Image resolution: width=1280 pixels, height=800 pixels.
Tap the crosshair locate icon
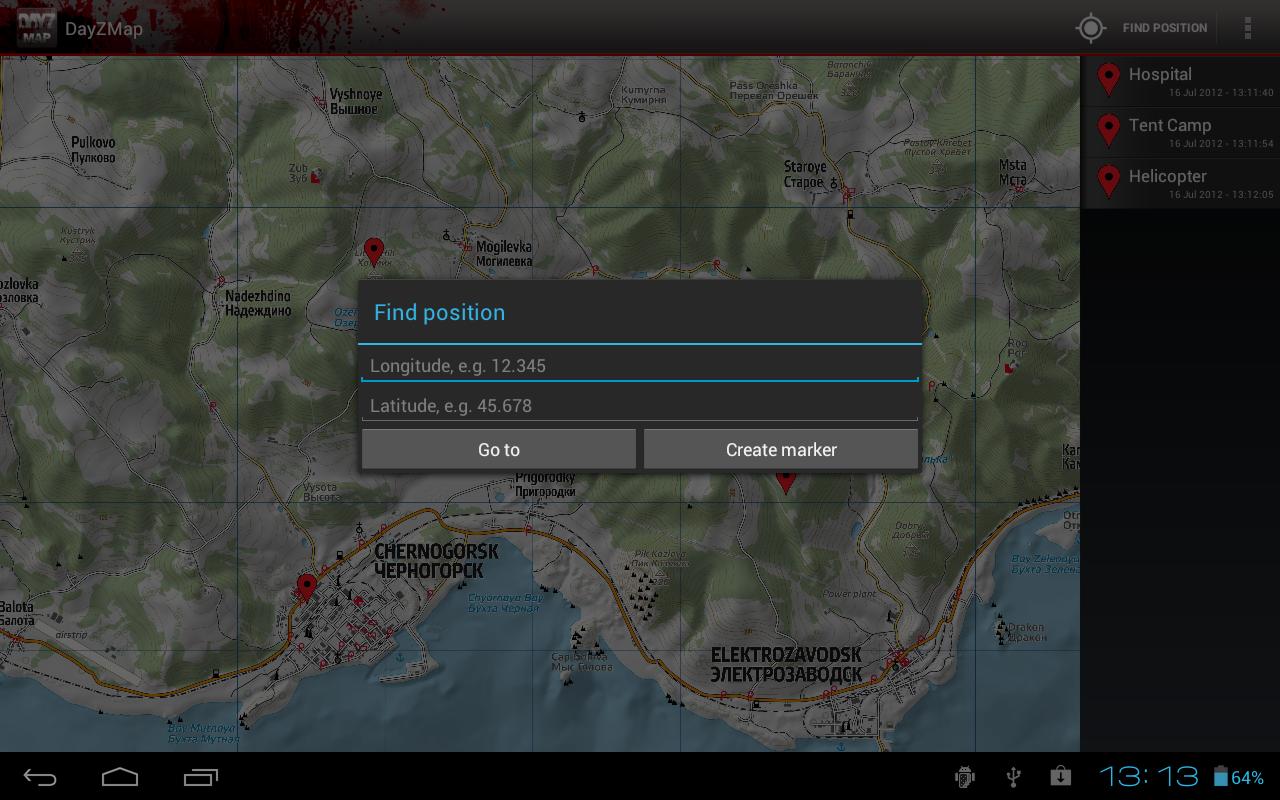pos(1090,28)
